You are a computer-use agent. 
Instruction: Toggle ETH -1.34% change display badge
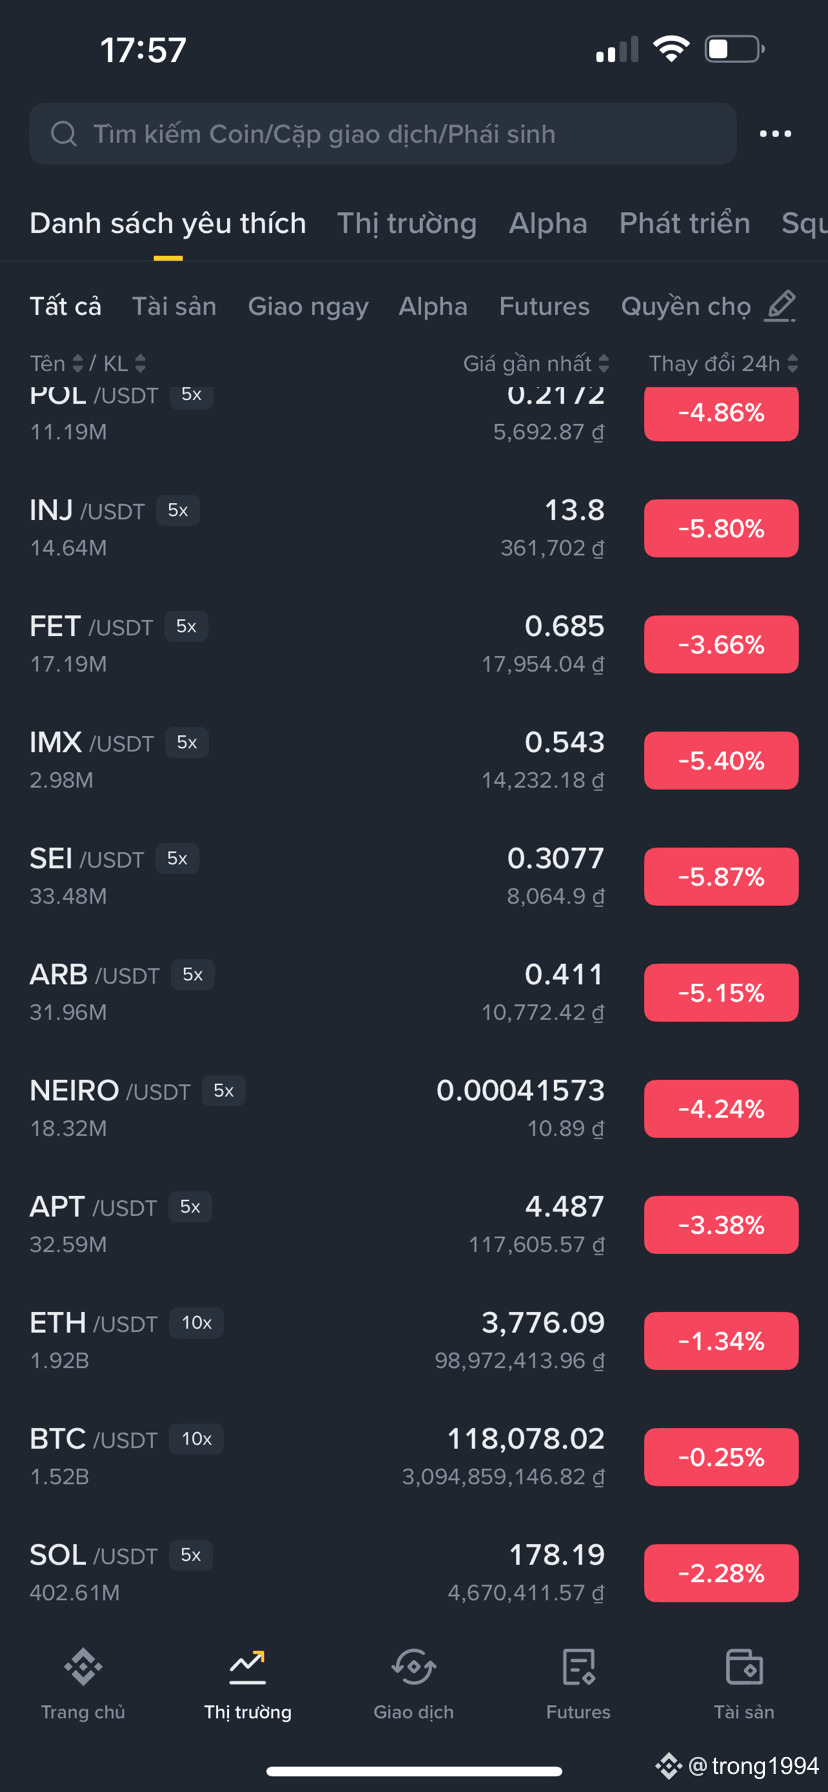tap(721, 1341)
